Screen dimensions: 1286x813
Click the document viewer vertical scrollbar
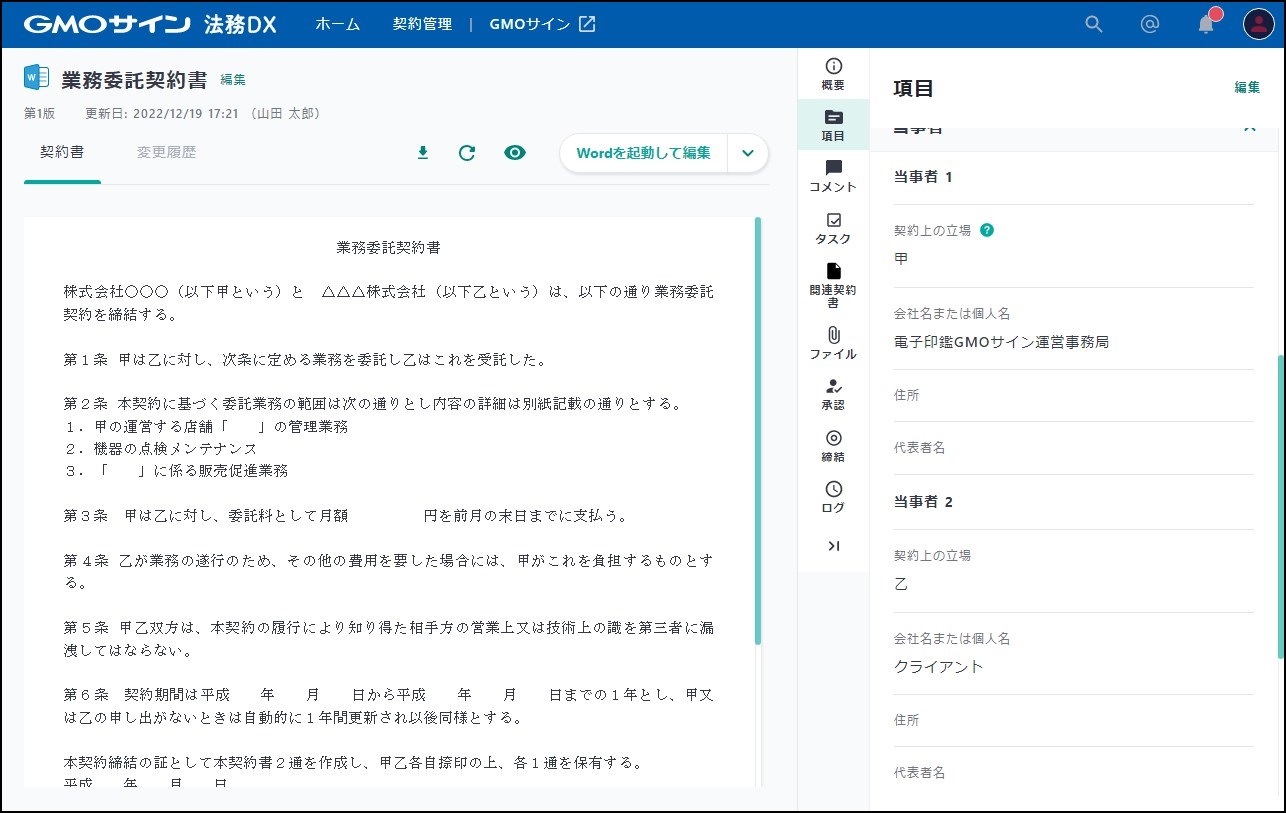758,430
